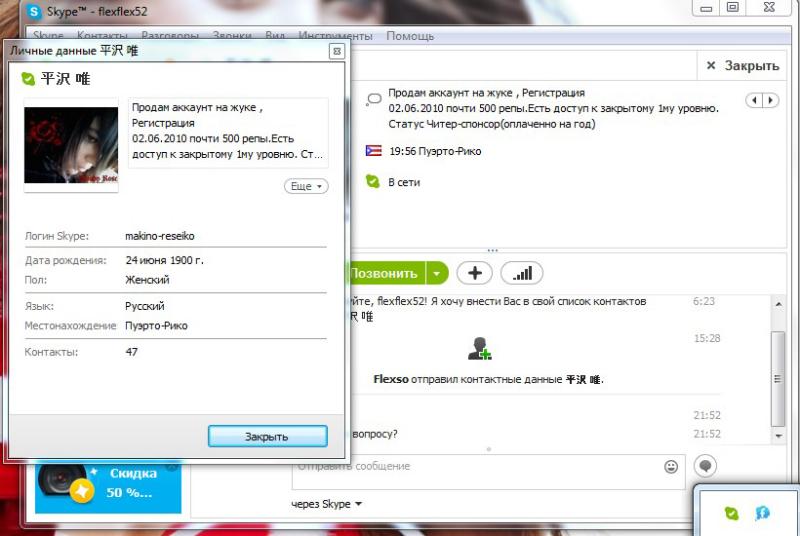The image size is (800, 536).
Task: Click the add contact icon in chat
Action: point(480,349)
